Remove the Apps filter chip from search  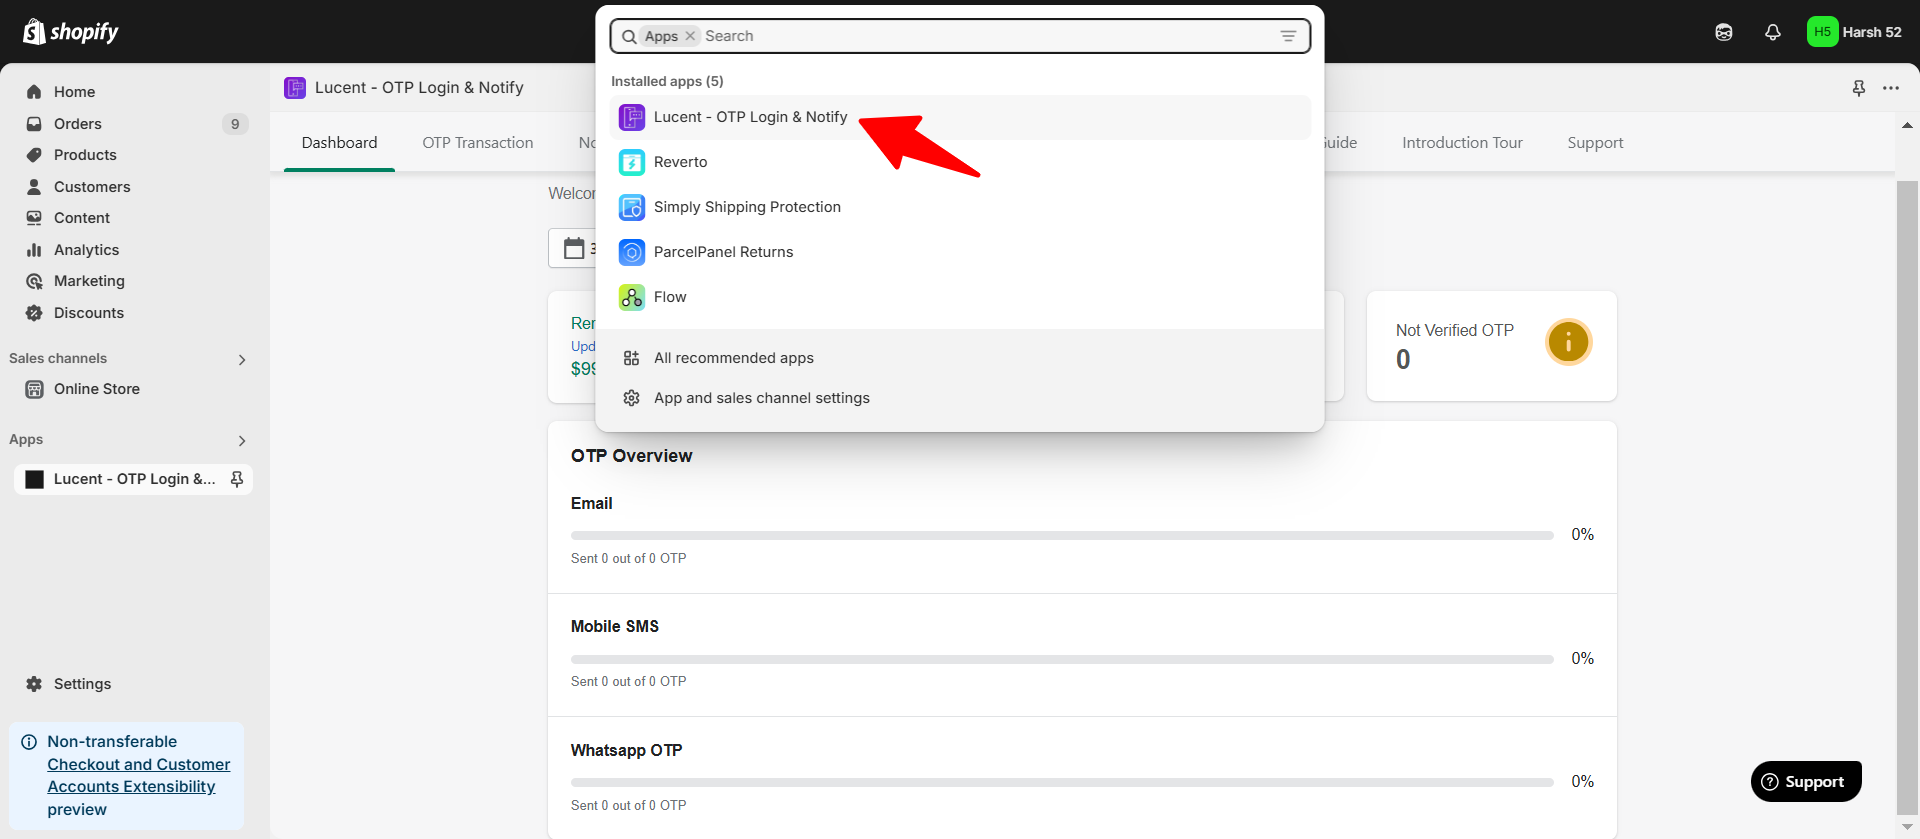[x=690, y=36]
